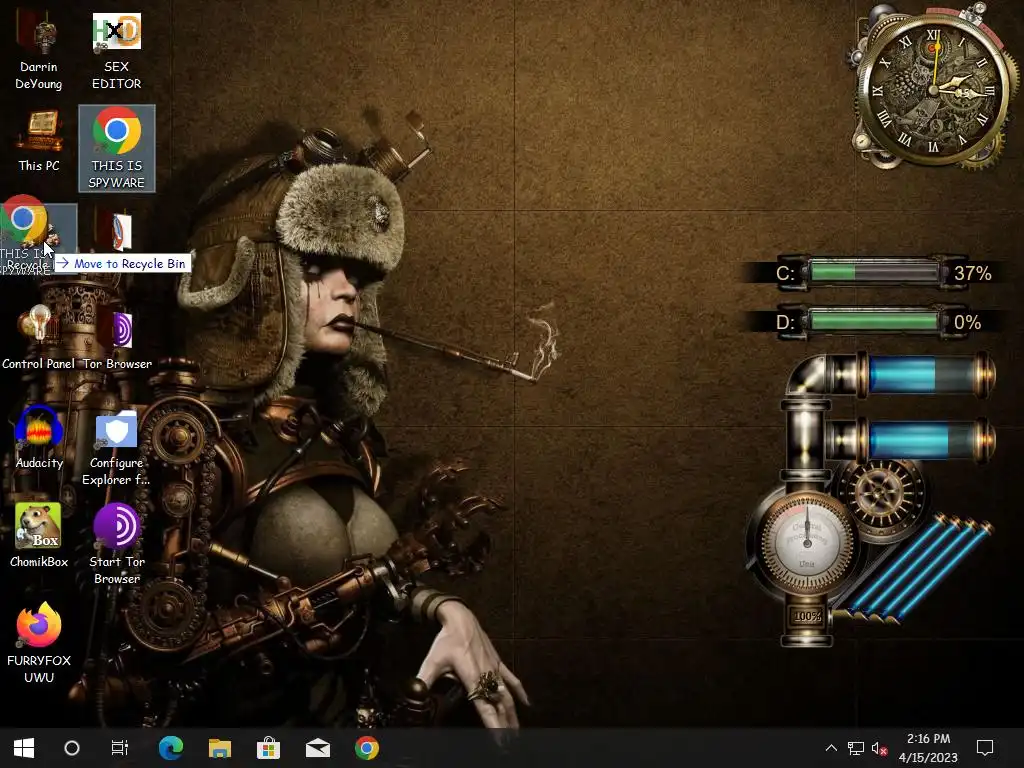The width and height of the screenshot is (1024, 768).
Task: Click the D: drive usage bar
Action: (874, 321)
